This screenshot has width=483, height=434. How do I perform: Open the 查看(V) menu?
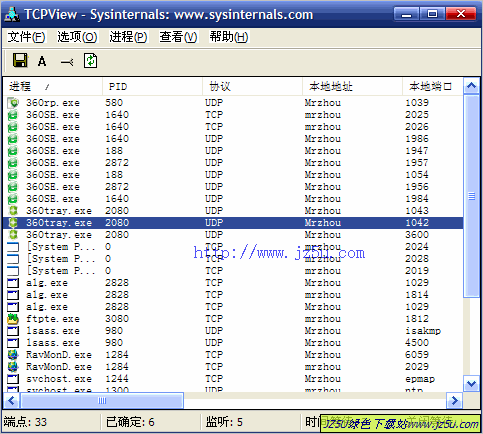[x=178, y=37]
